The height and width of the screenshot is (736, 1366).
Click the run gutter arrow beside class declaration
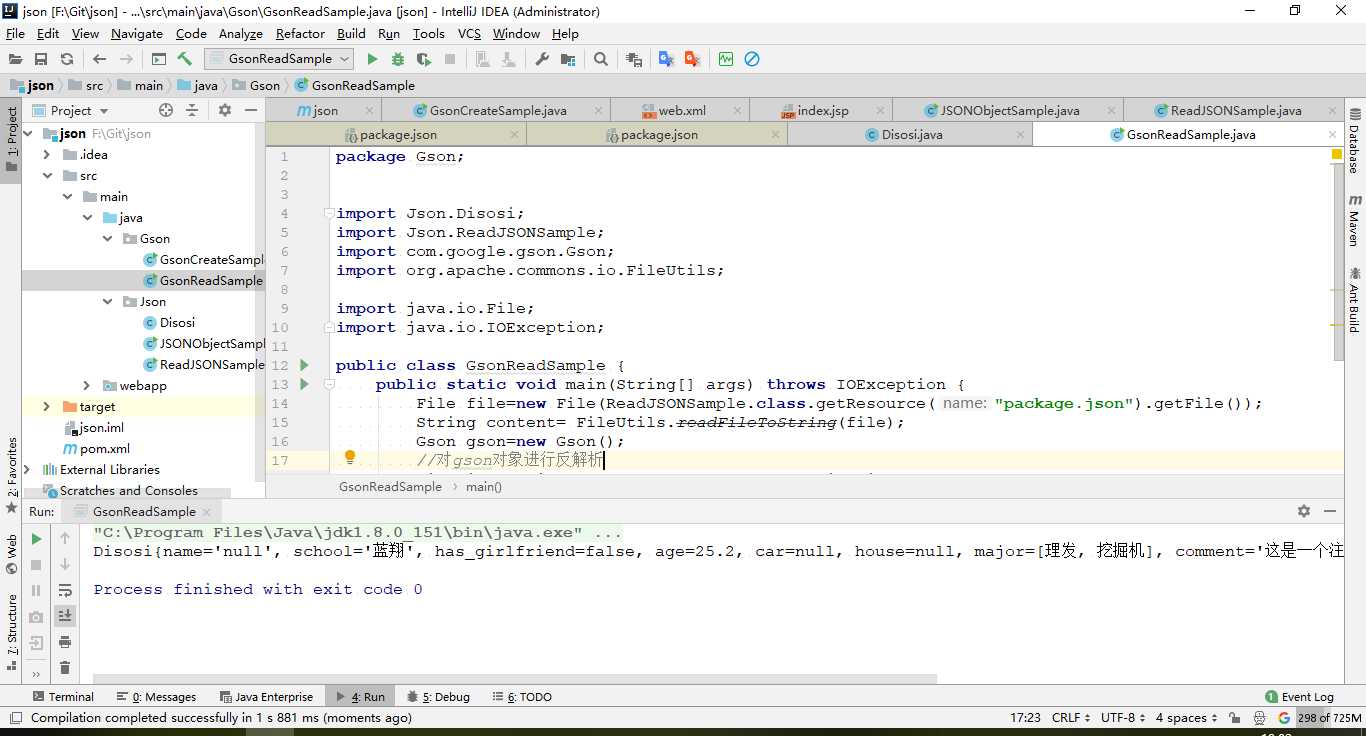click(x=304, y=365)
